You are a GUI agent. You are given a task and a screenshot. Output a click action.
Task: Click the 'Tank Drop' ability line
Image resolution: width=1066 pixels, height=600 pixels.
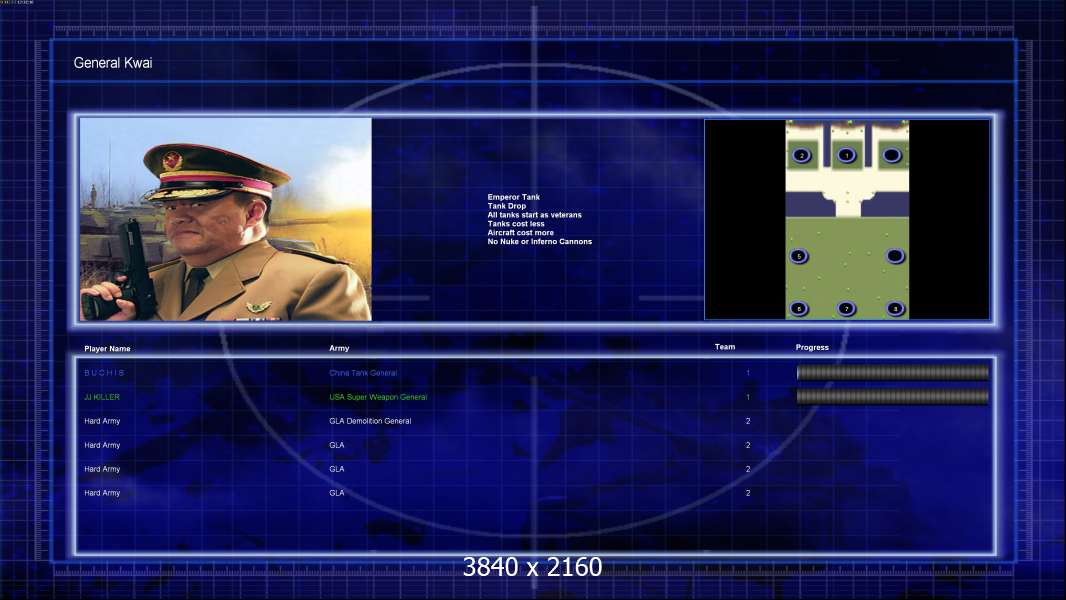(x=506, y=206)
